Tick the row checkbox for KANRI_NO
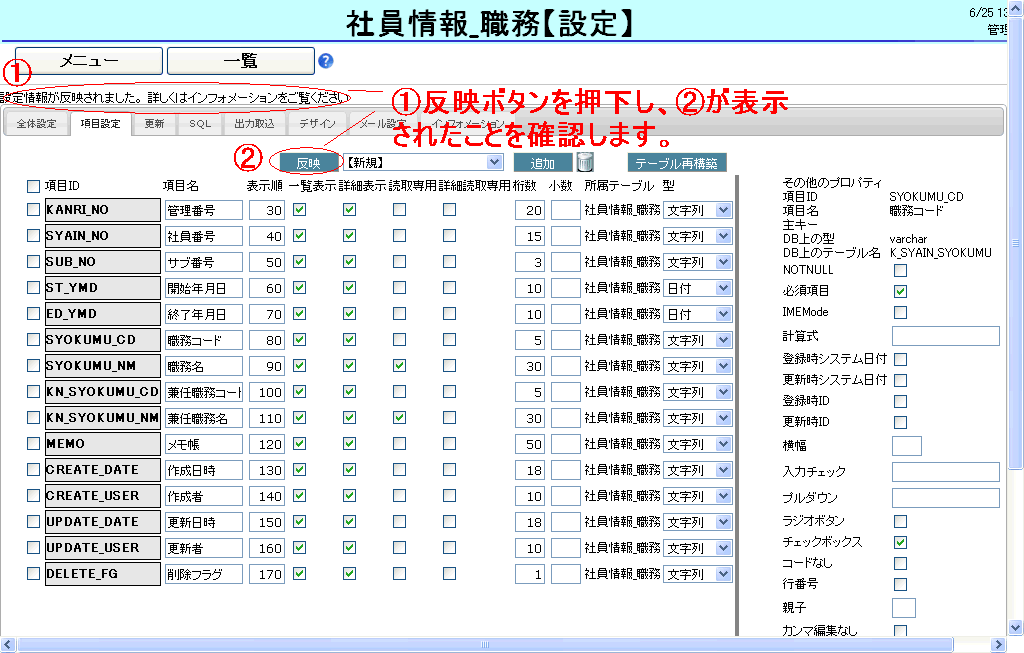Viewport: 1024px width, 653px height. click(33, 210)
